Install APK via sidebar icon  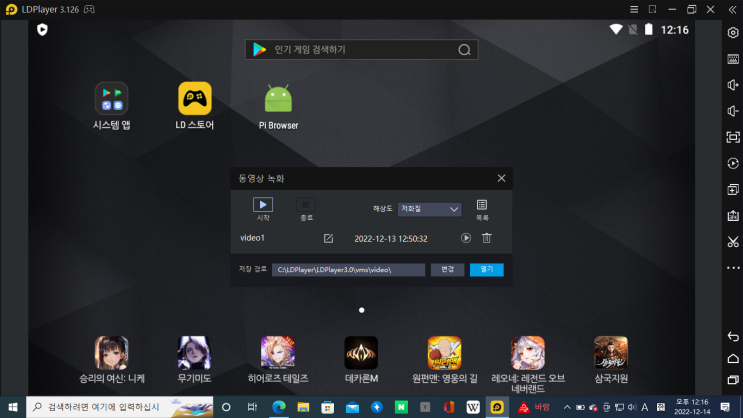(x=733, y=216)
